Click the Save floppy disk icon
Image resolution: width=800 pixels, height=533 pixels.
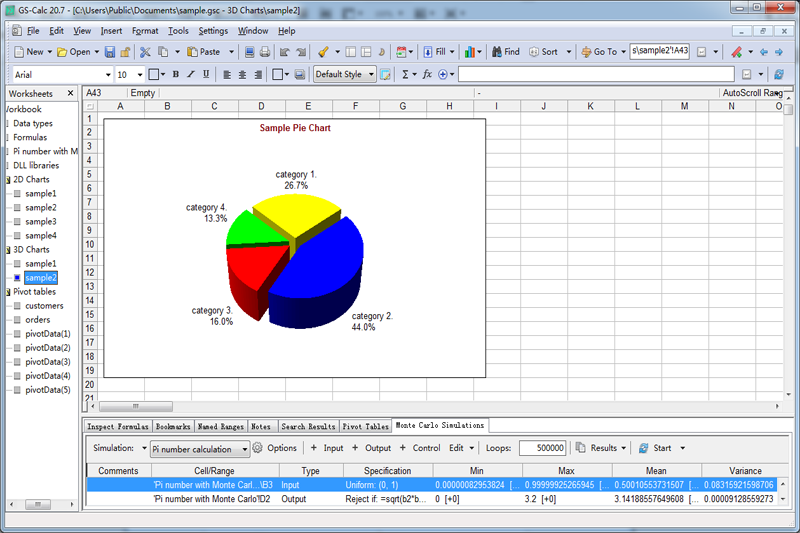(110, 52)
